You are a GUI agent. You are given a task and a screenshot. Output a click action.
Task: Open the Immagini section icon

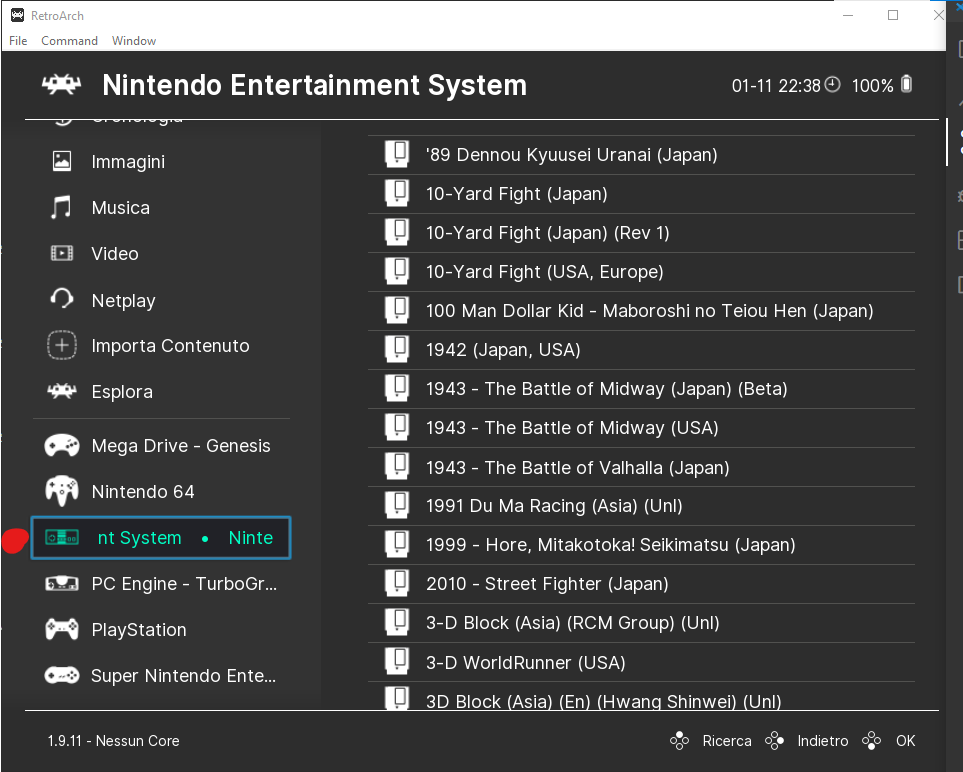(x=61, y=162)
